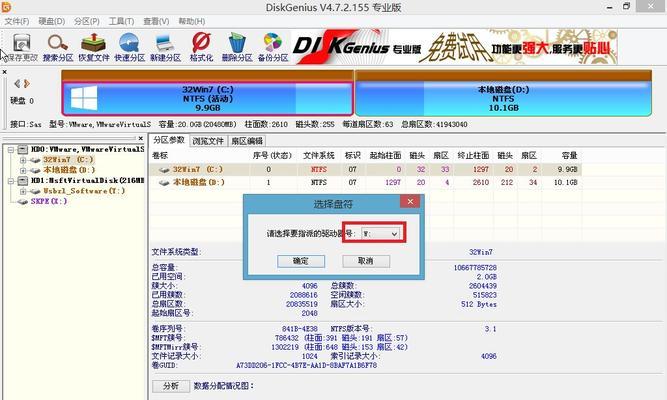
Task: Click the SKPE (X:) drive icon in tree
Action: [23, 201]
